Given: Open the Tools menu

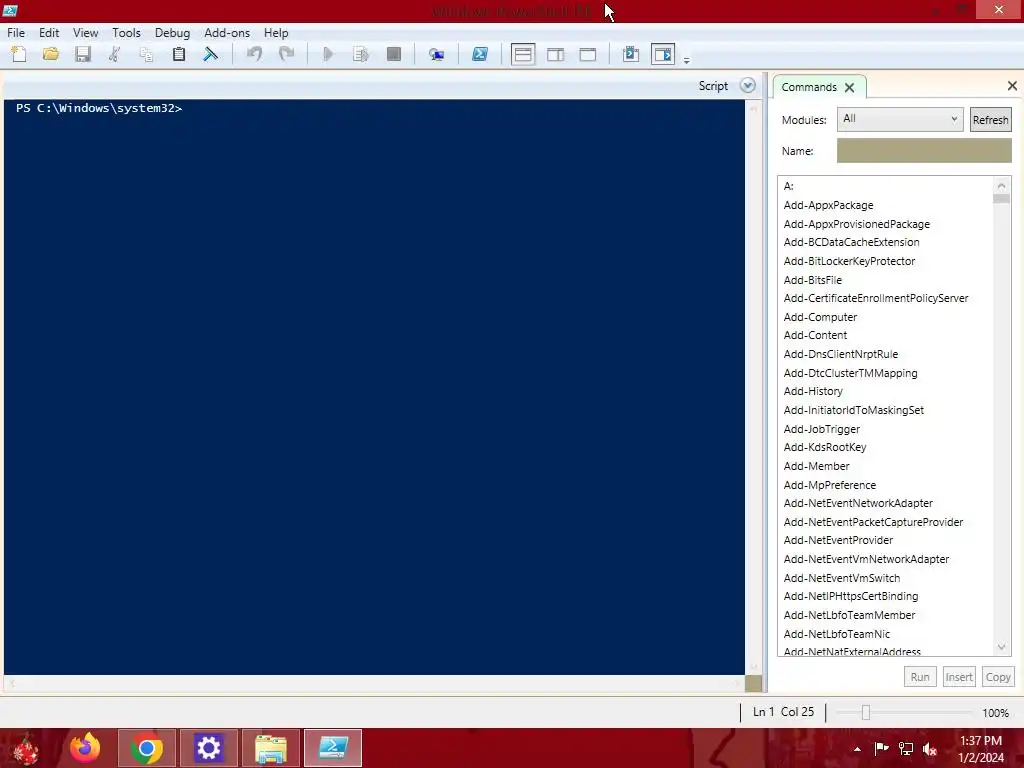Looking at the screenshot, I should [x=126, y=33].
